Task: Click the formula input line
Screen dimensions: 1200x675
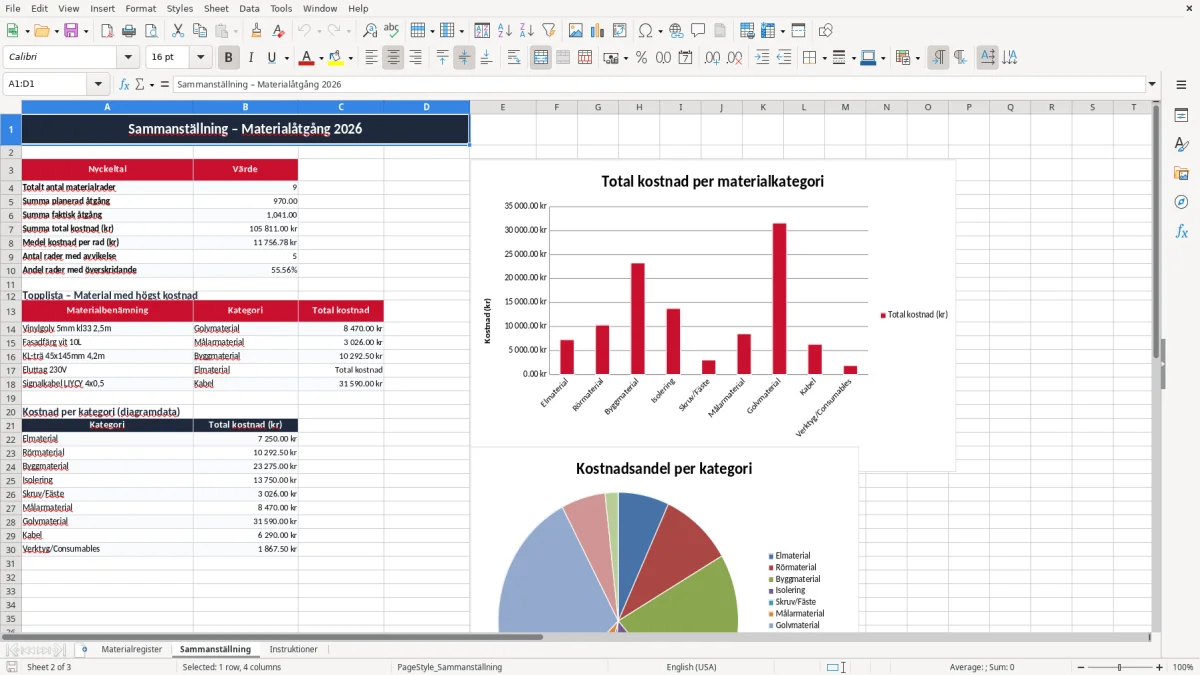Action: pos(659,85)
